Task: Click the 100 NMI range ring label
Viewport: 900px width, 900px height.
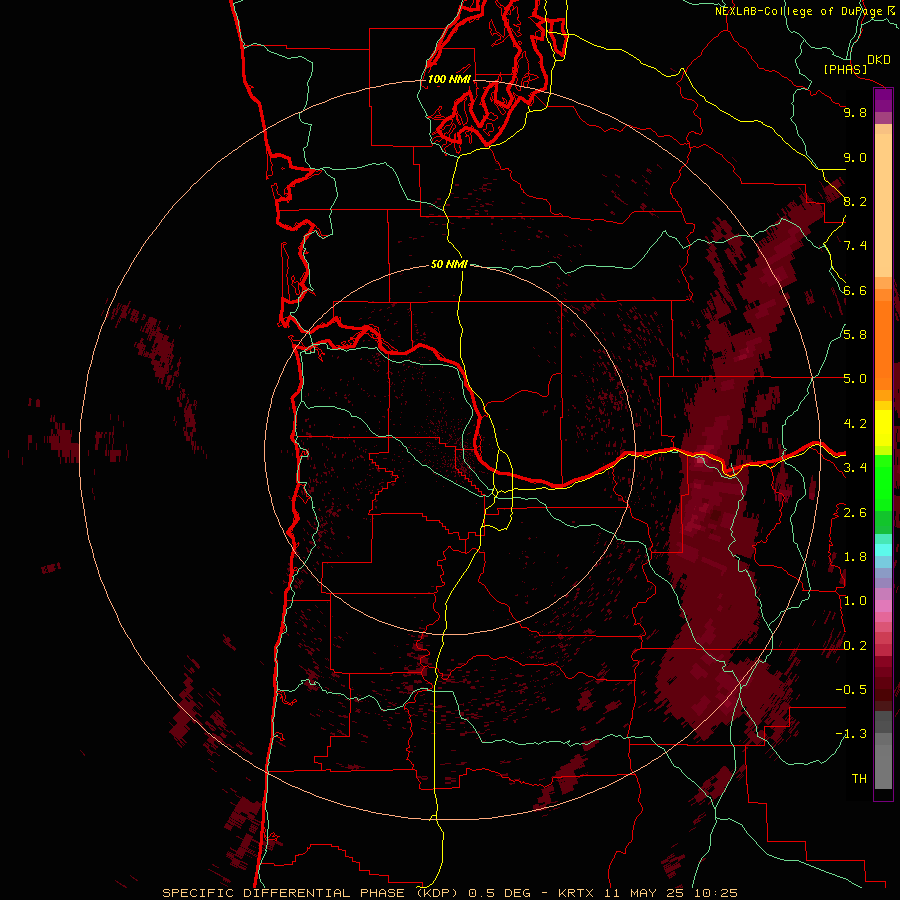Action: (449, 79)
